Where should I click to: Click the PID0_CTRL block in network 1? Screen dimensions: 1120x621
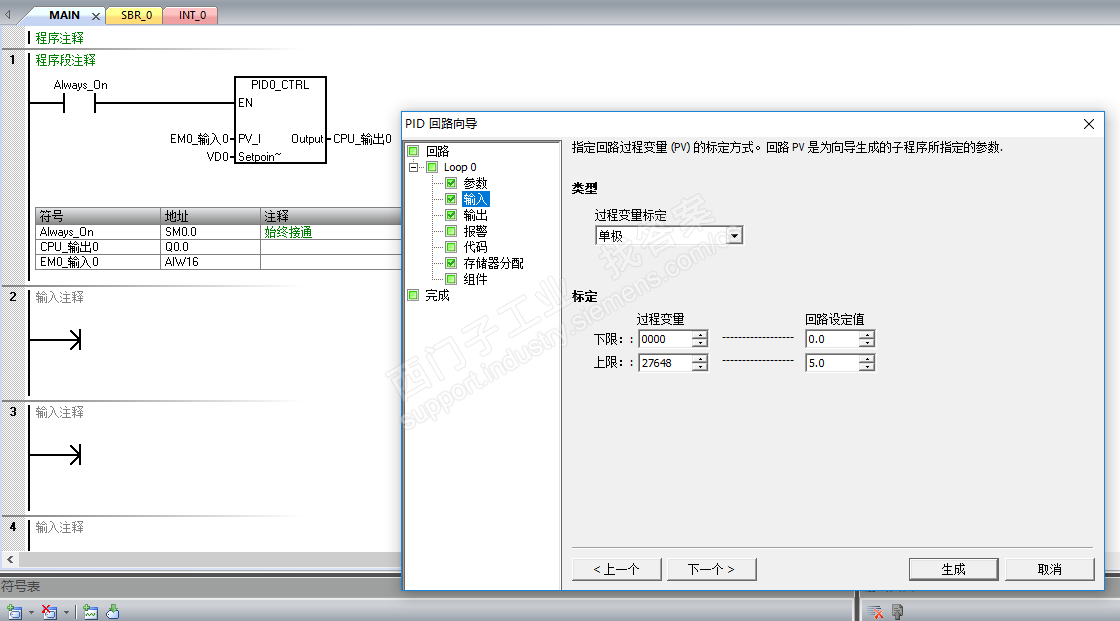click(x=281, y=120)
